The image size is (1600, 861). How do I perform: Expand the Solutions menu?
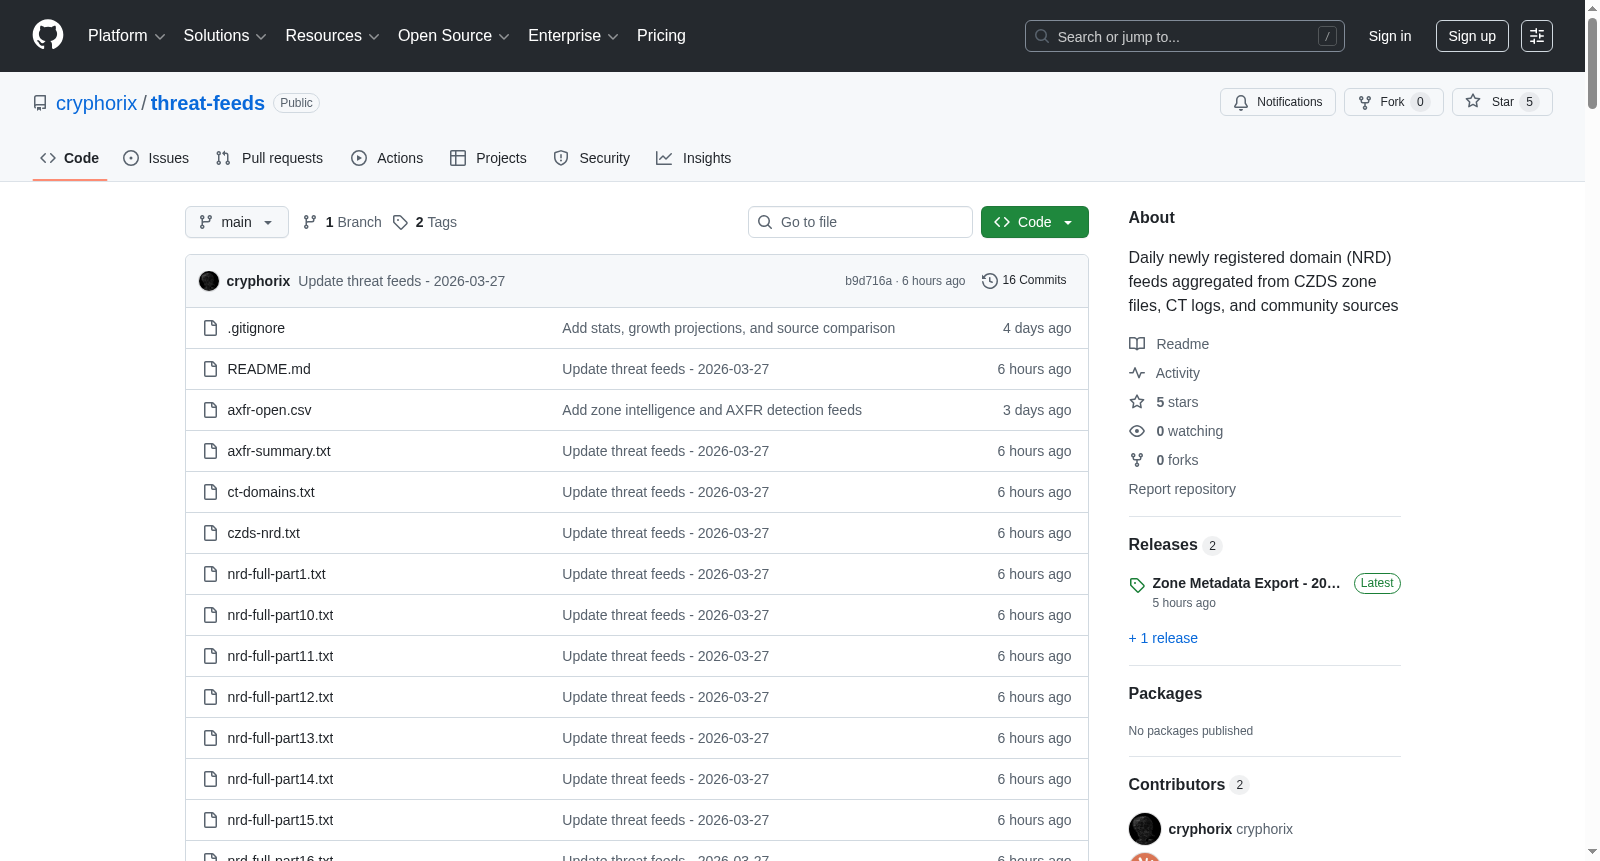pos(225,36)
